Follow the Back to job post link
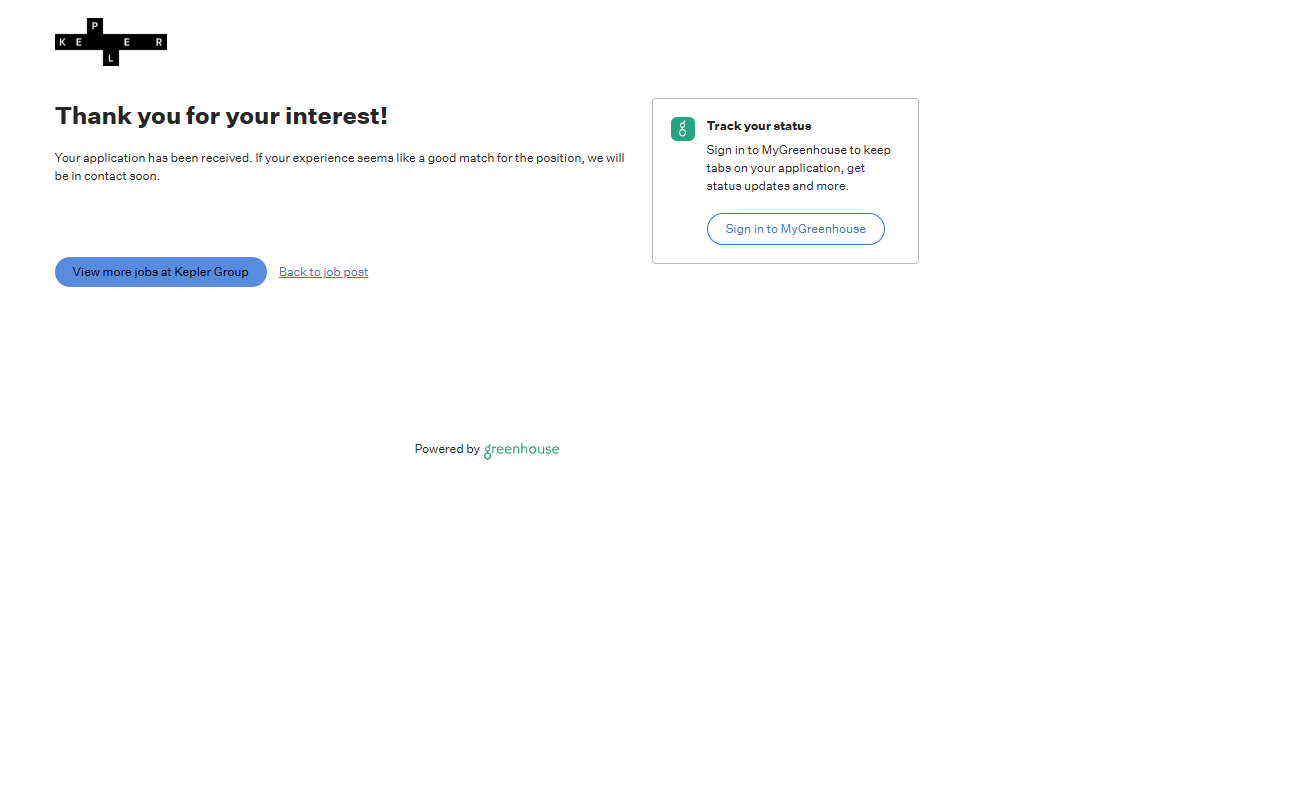The image size is (1297, 785). pos(323,272)
